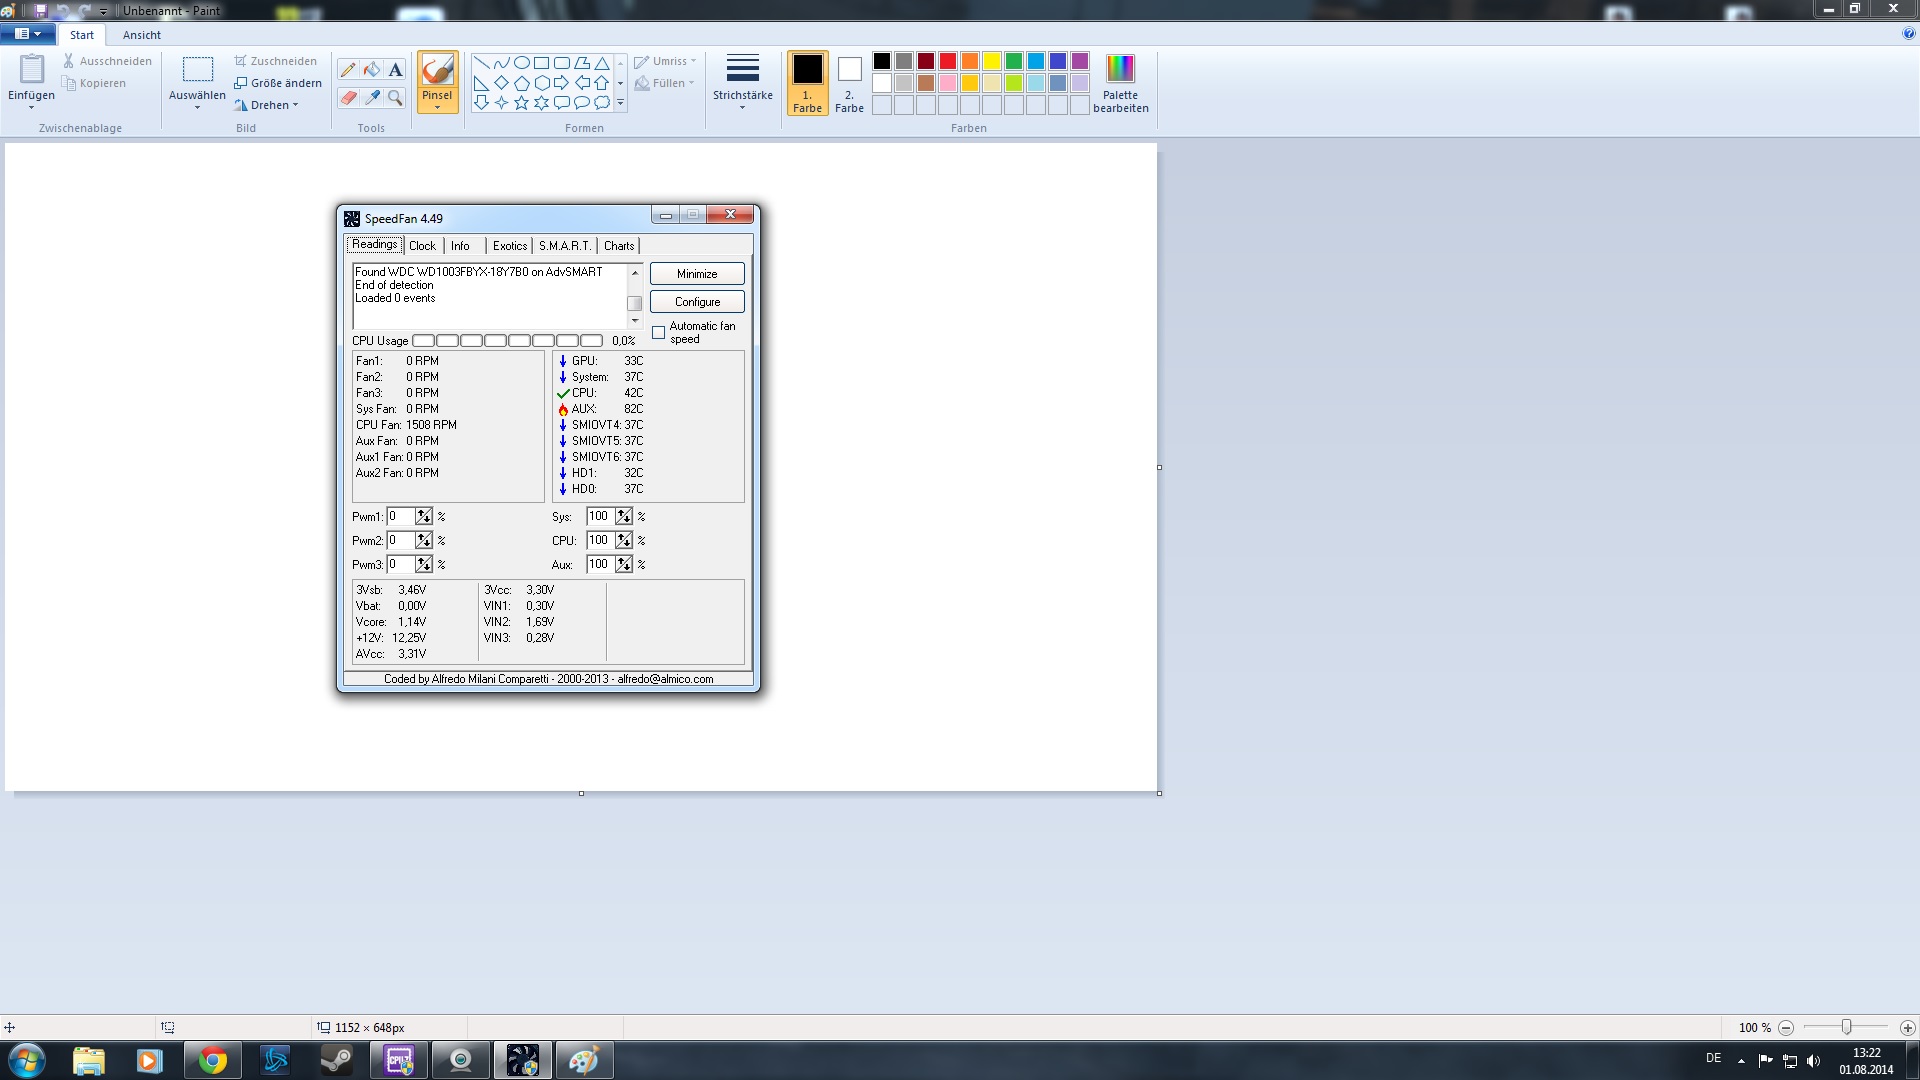Click the volume speaker tray icon
Screen dimensions: 1920x1080
tap(1814, 1061)
